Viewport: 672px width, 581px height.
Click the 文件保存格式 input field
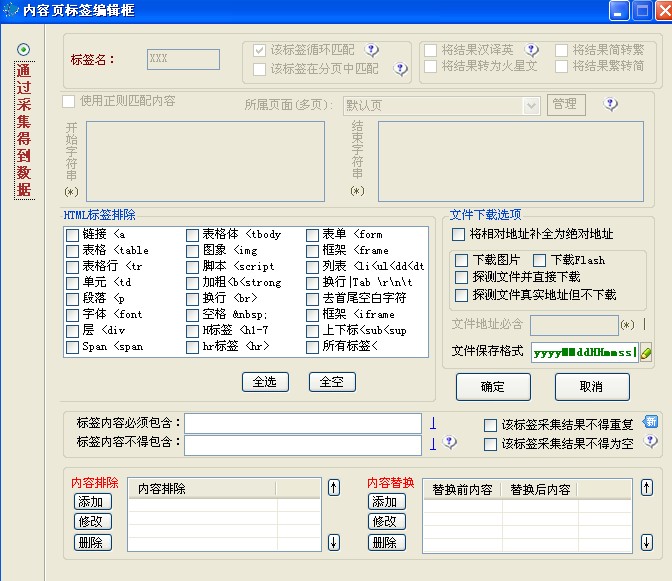585,353
